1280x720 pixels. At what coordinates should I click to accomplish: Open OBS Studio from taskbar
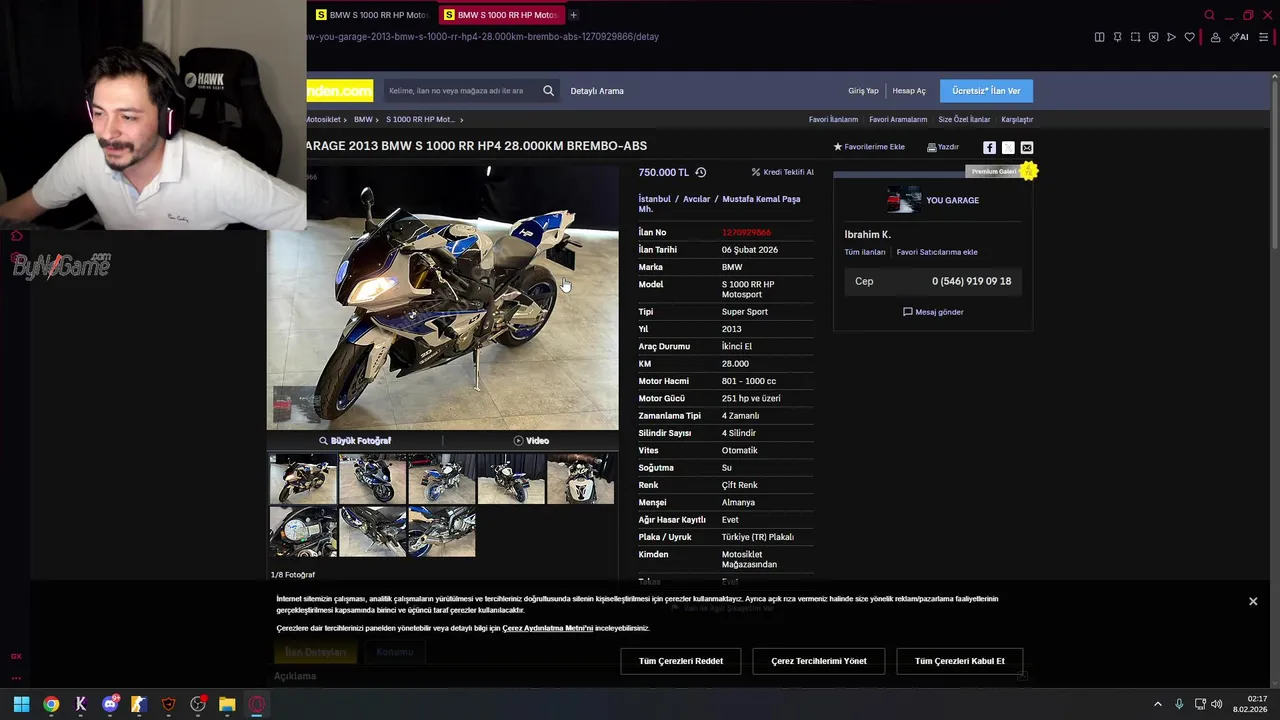pyautogui.click(x=198, y=704)
